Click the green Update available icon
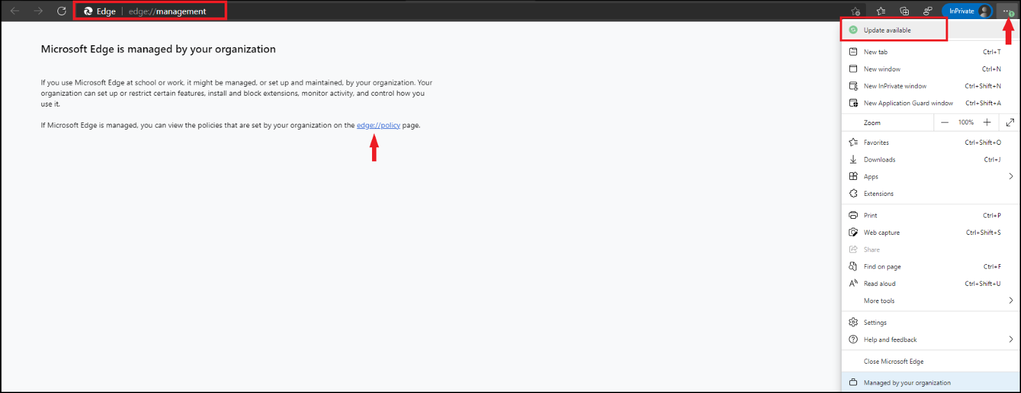This screenshot has height=393, width=1021. pyautogui.click(x=853, y=31)
